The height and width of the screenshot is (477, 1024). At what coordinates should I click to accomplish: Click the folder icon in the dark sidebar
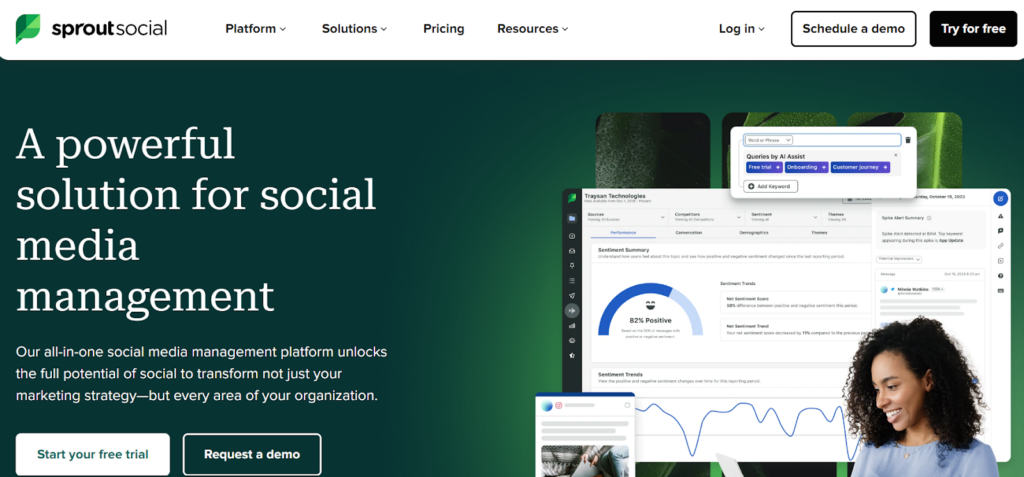[x=572, y=218]
